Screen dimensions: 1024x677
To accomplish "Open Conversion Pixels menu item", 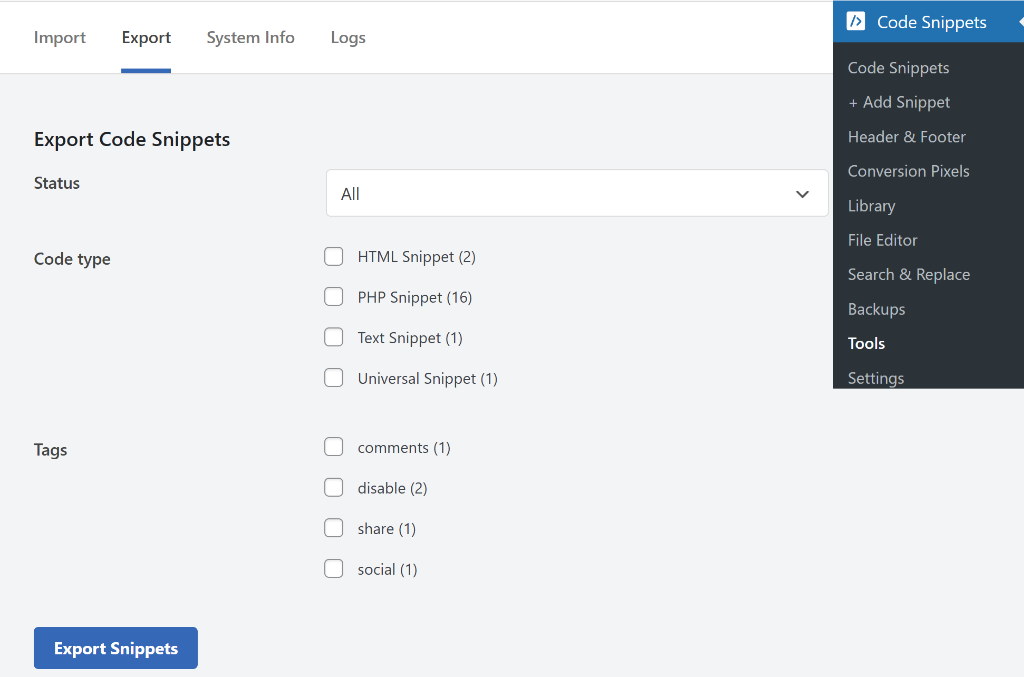I will tap(908, 171).
